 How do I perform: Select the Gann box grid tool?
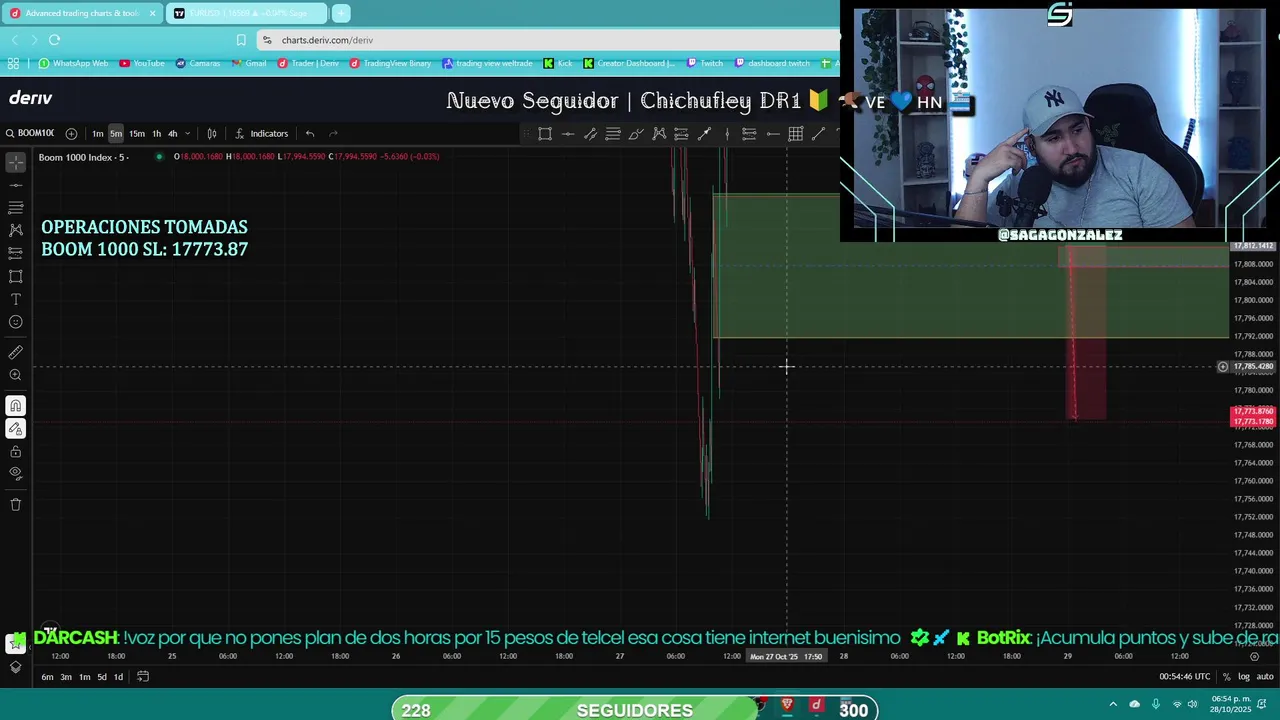[x=795, y=134]
